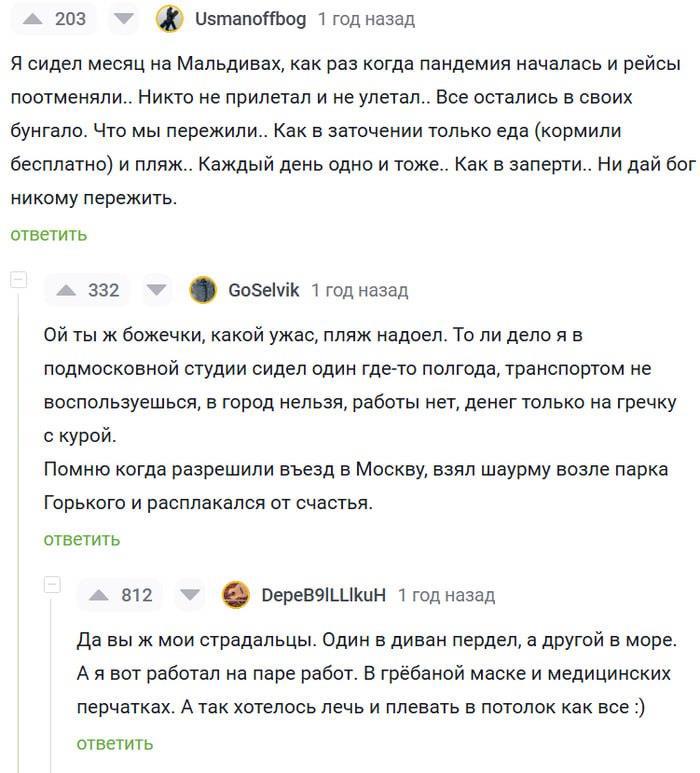The height and width of the screenshot is (773, 700).
Task: Downvote Usmanoffbog's comment
Action: point(123,19)
